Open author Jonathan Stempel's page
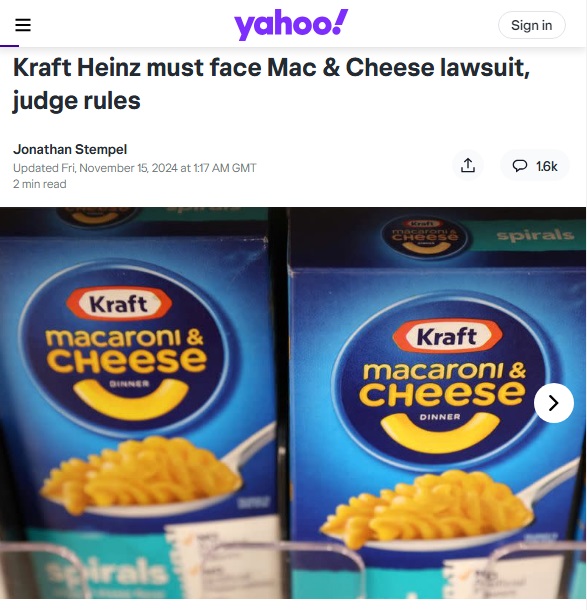Screen dimensions: 587x610 70,149
